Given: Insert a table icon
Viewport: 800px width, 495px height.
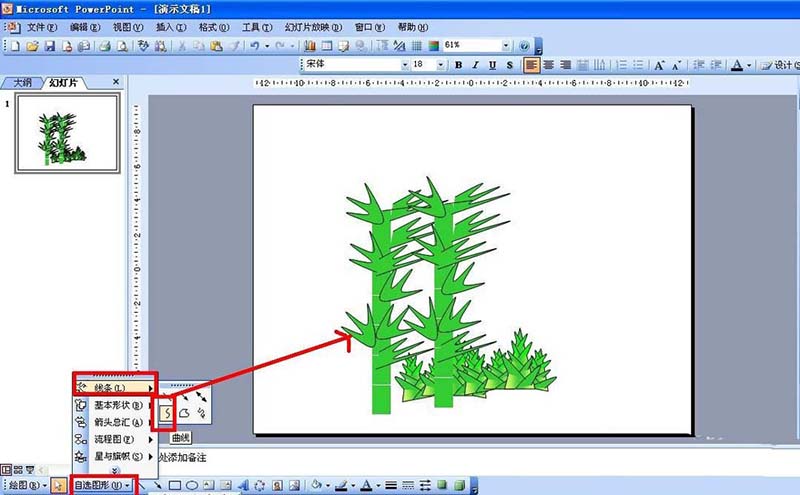Looking at the screenshot, I should 327,46.
